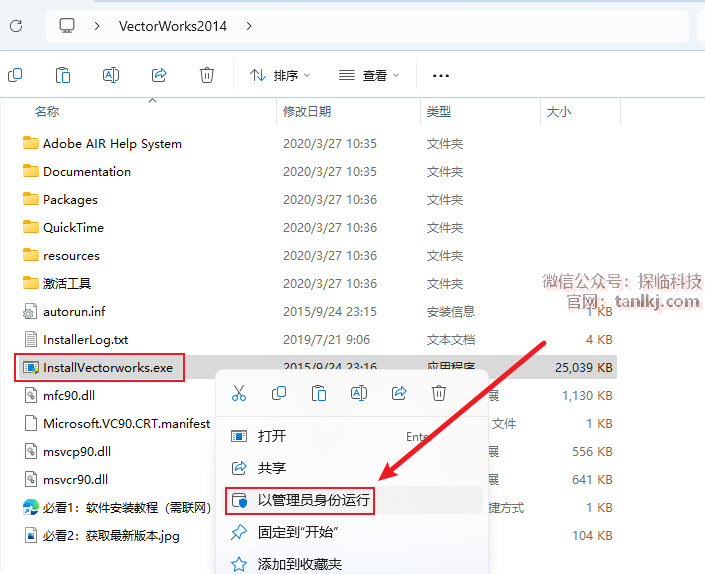Select the autorun.inf file
This screenshot has height=574, width=705.
click(x=74, y=311)
